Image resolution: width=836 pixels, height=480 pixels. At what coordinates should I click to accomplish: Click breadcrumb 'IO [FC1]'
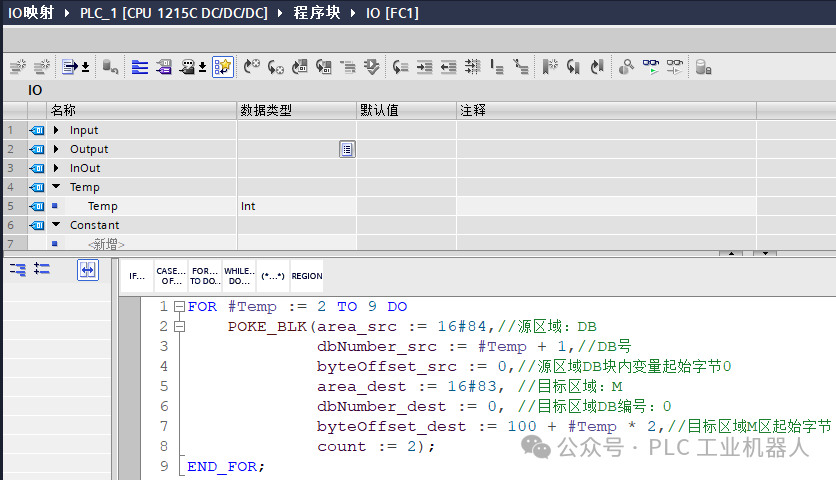tap(392, 12)
